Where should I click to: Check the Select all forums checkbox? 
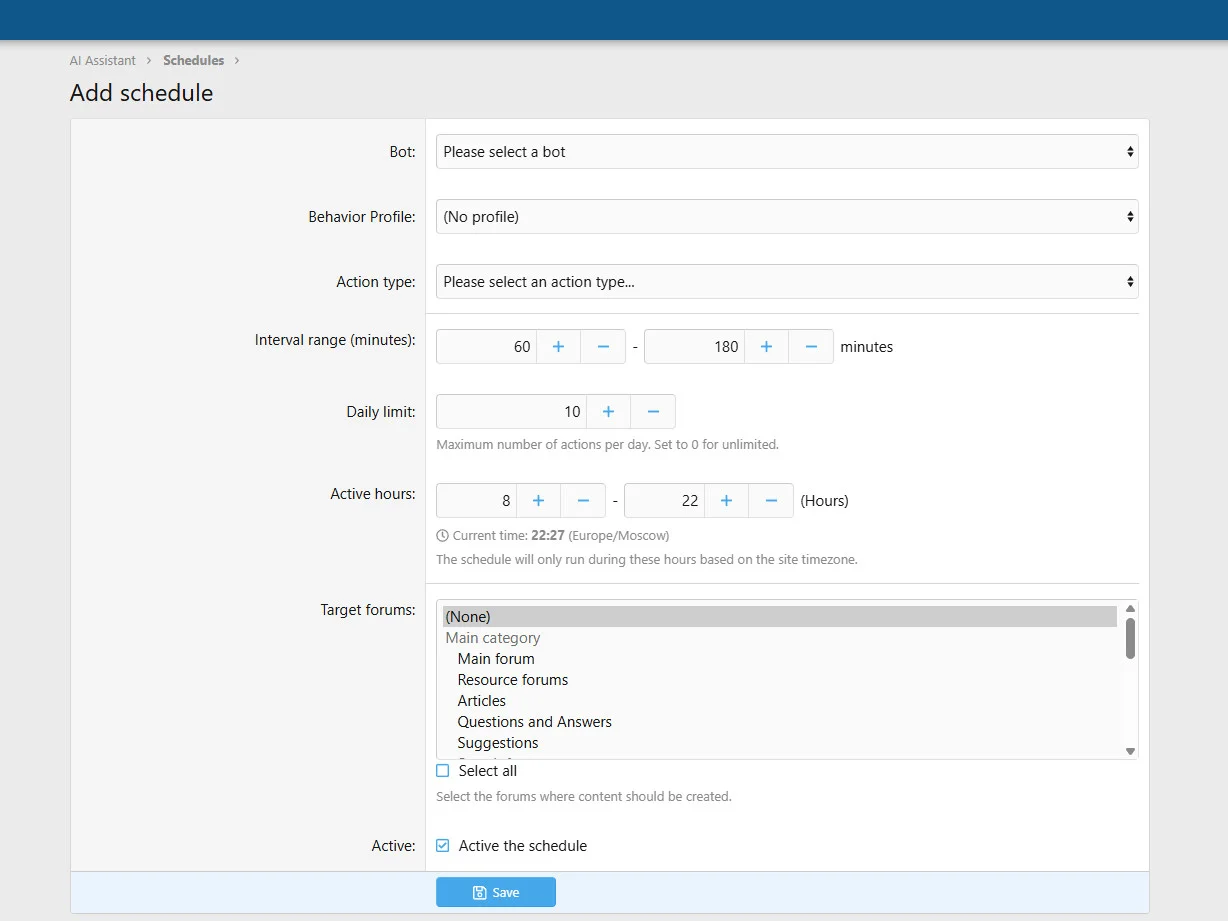point(443,771)
